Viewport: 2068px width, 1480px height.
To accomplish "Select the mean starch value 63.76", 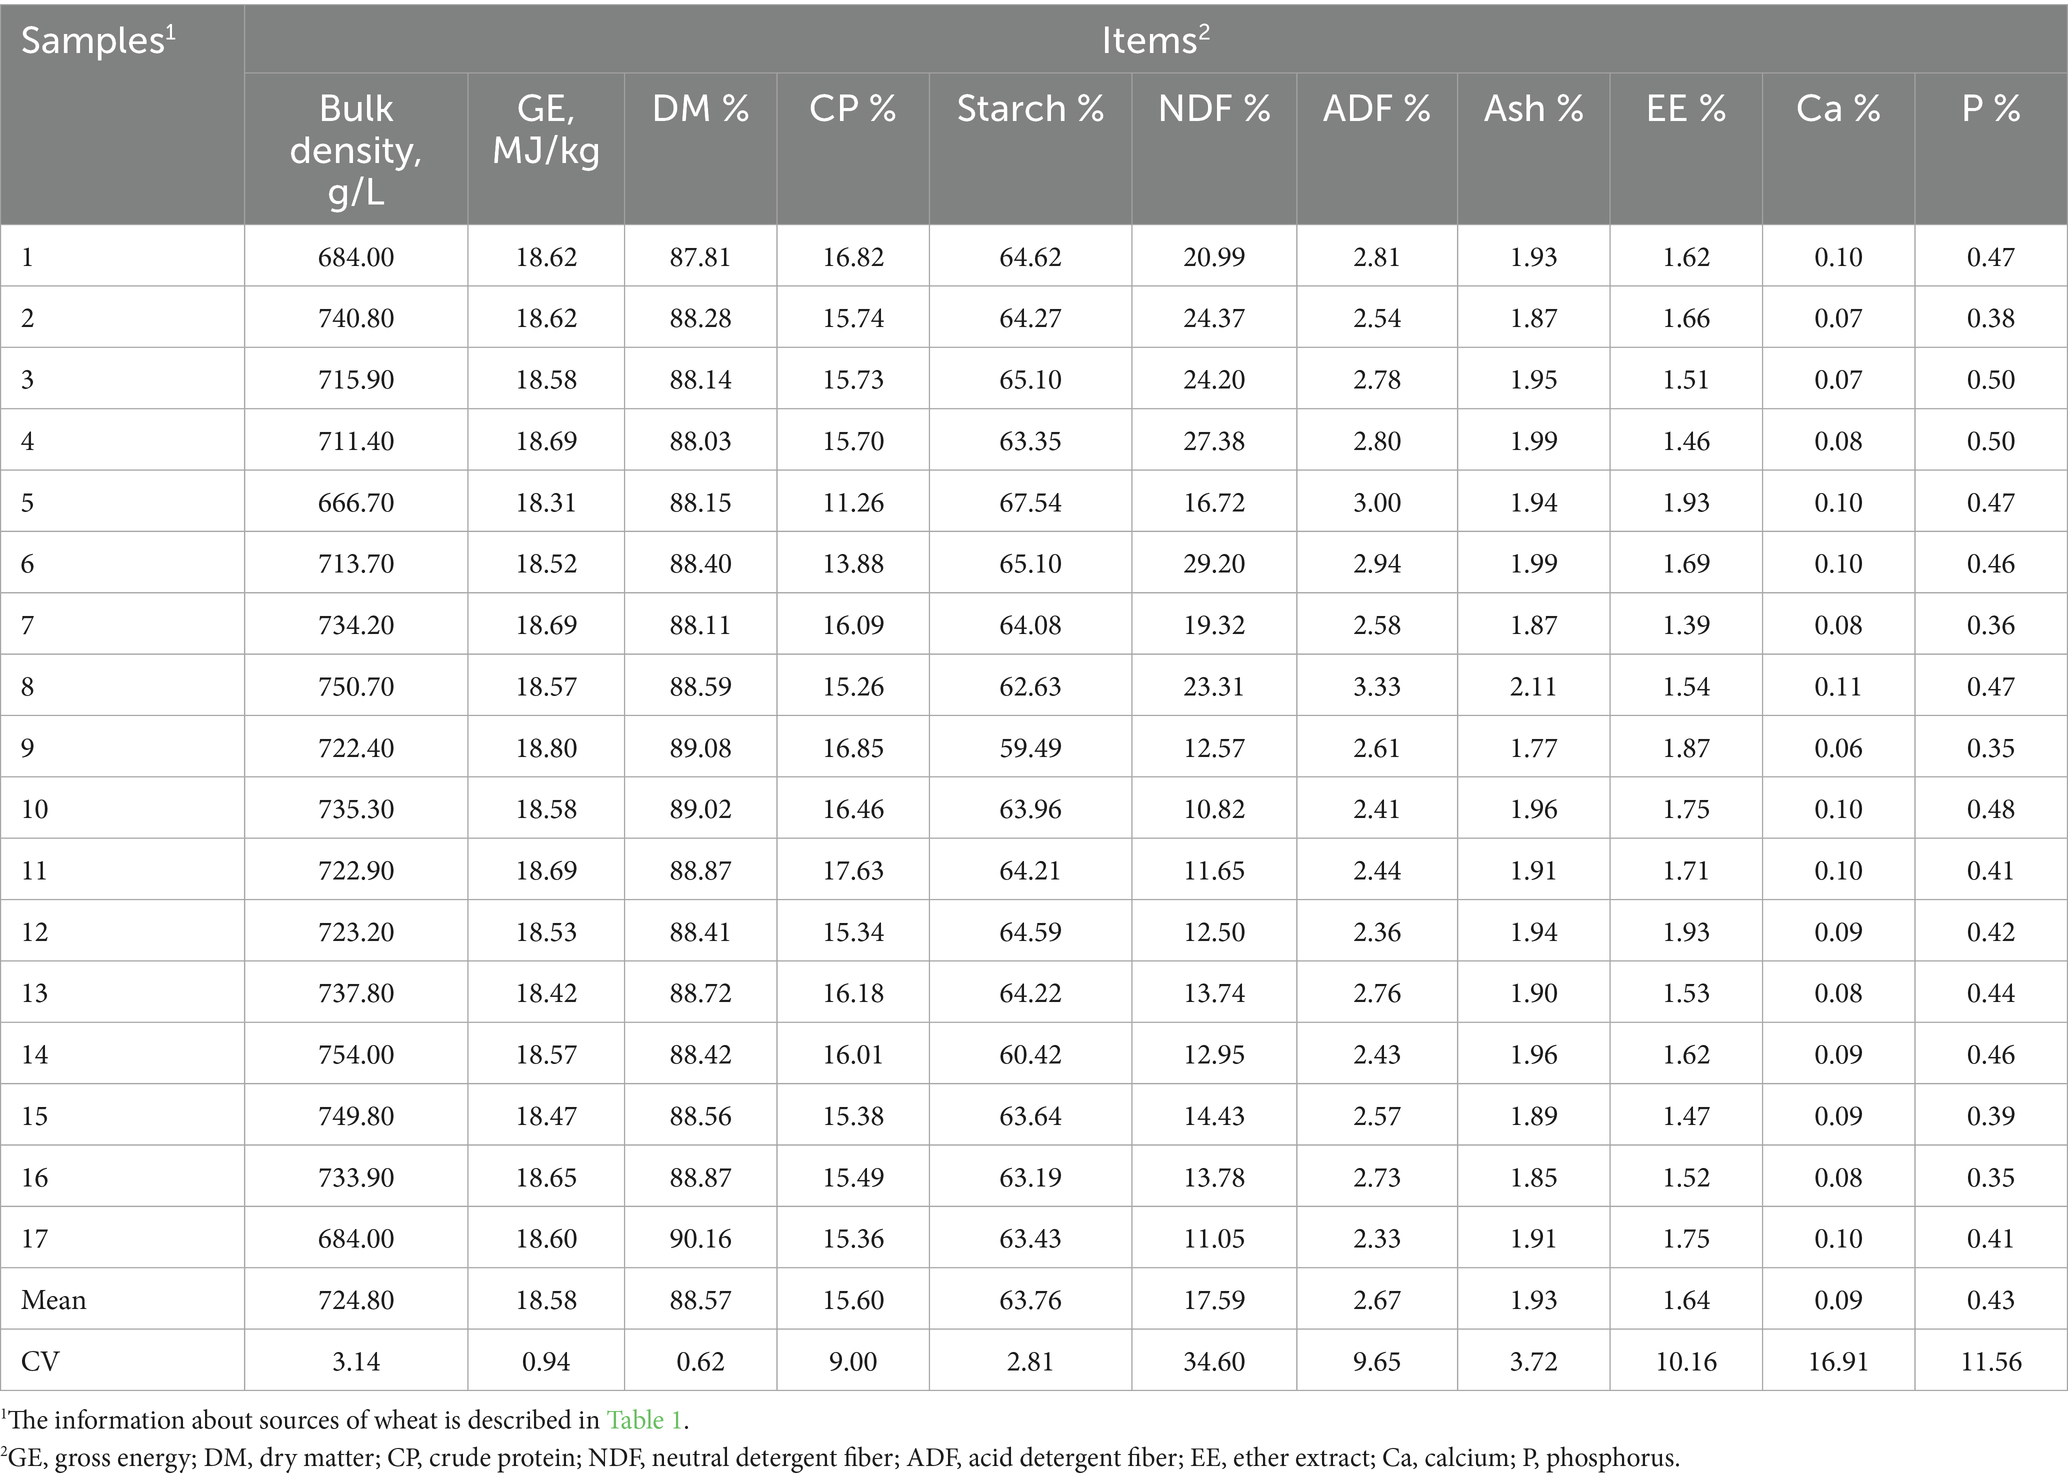I will click(x=1030, y=1300).
